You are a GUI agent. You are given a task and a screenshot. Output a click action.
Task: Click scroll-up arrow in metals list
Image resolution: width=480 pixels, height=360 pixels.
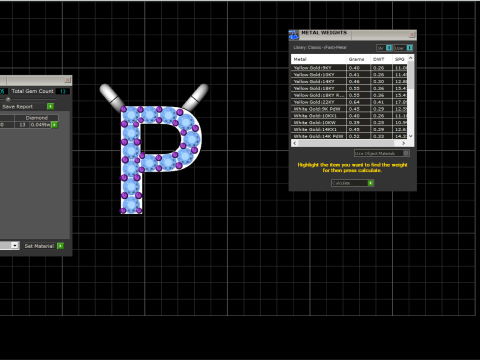411,58
